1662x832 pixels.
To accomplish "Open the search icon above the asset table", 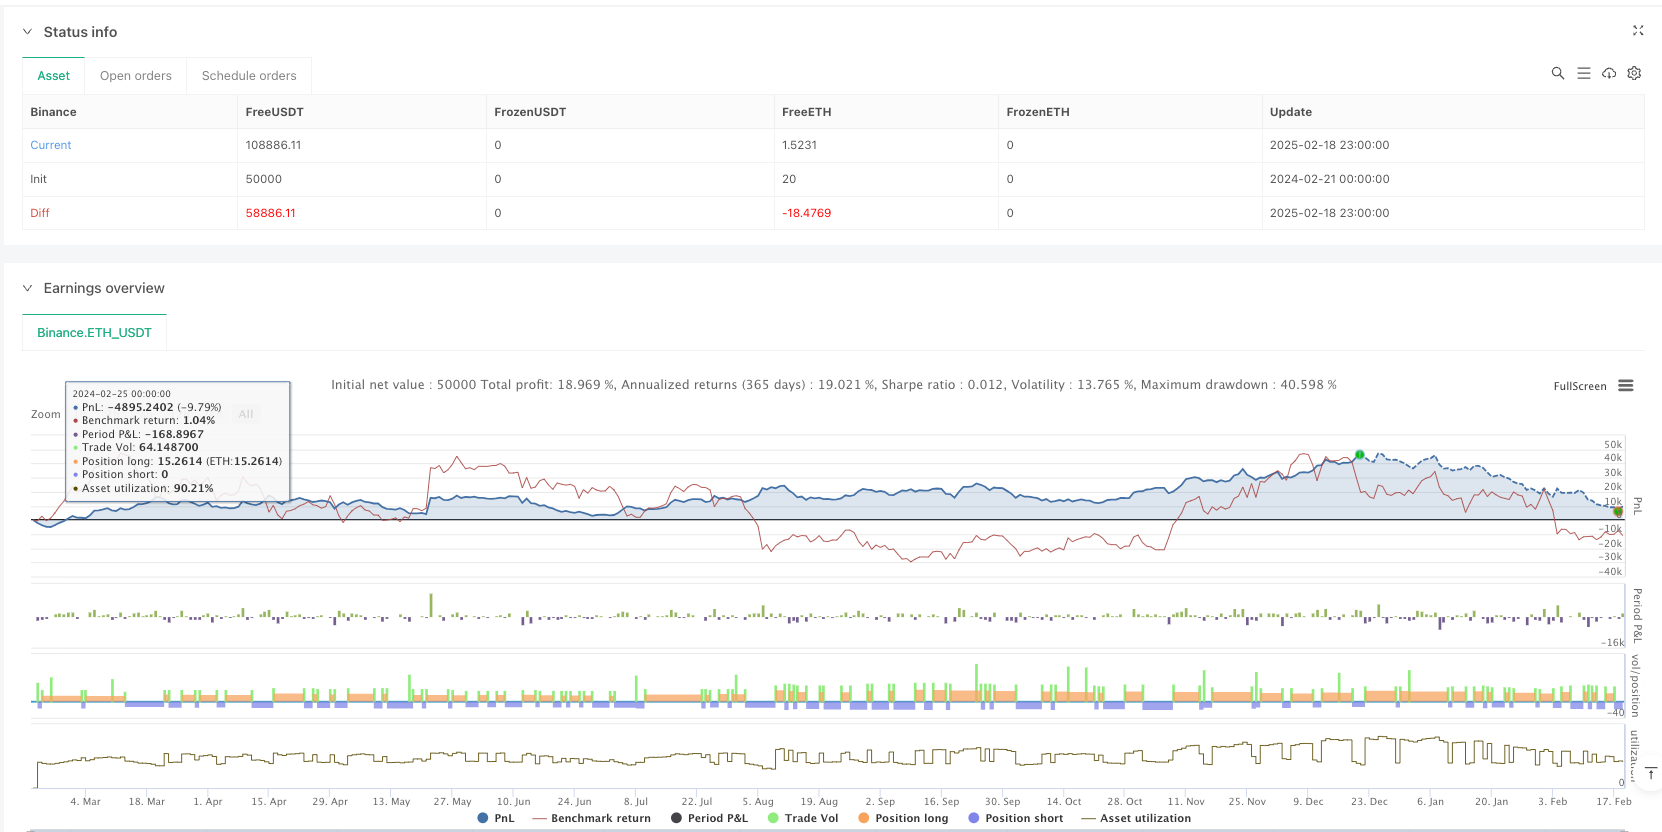I will (x=1558, y=73).
